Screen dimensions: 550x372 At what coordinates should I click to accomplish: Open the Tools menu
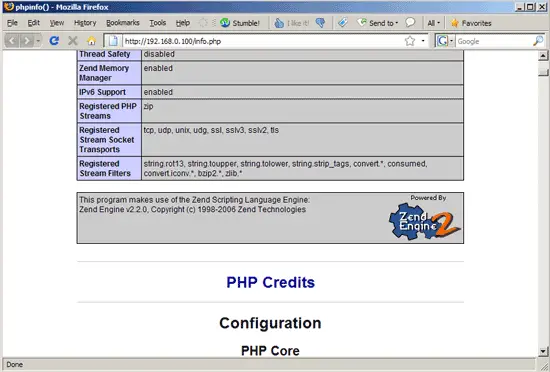tap(158, 23)
